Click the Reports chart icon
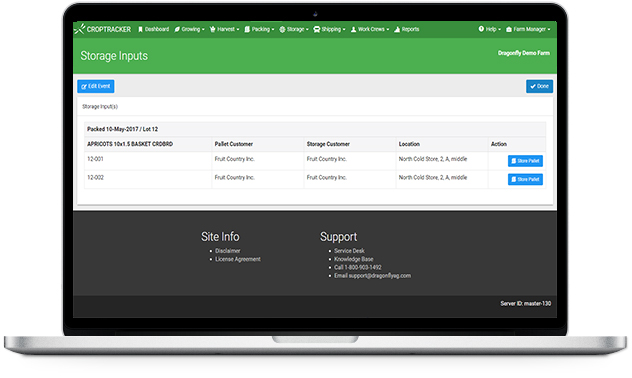Viewport: 632px width, 378px height. click(397, 29)
